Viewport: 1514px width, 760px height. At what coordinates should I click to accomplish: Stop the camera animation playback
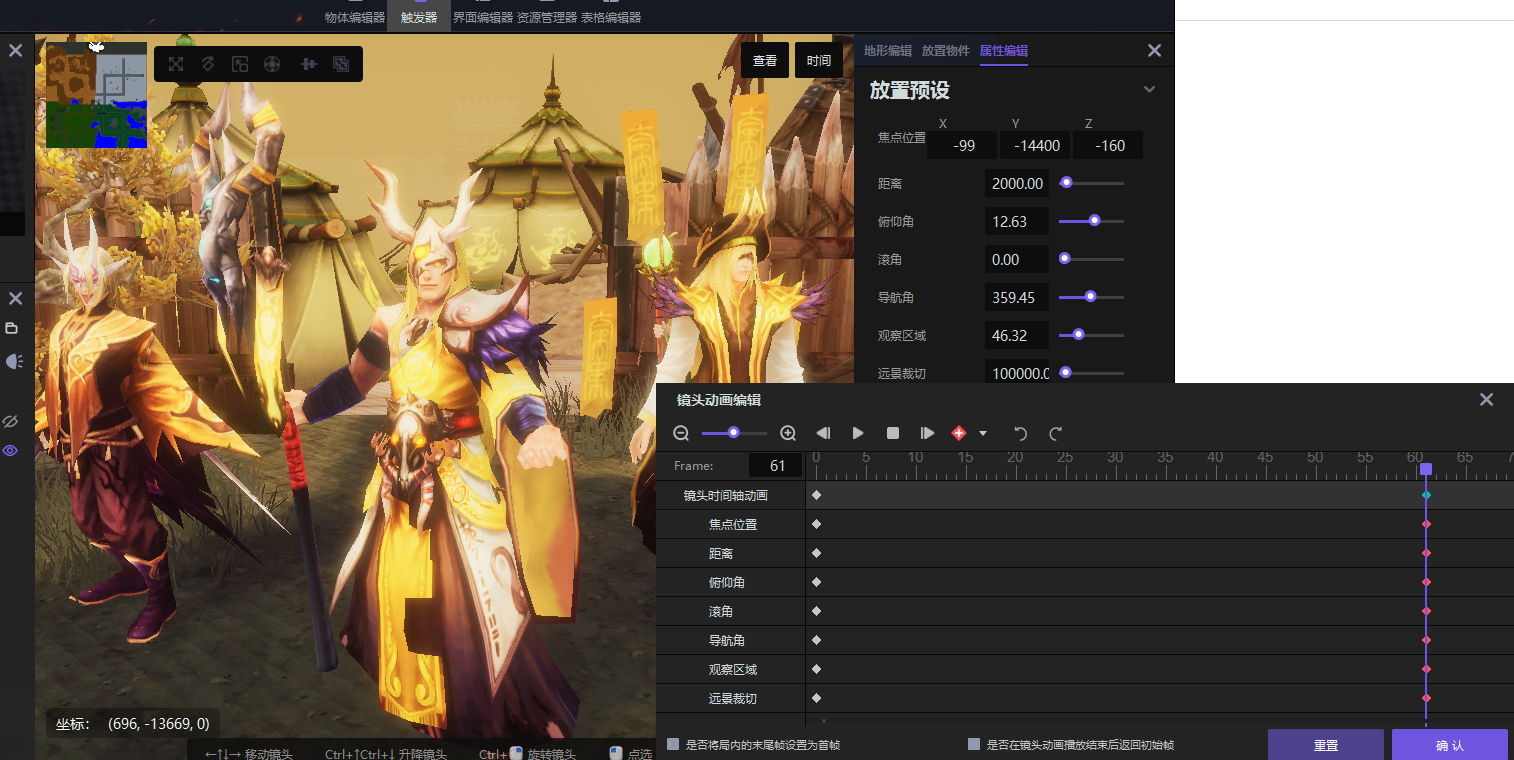[x=893, y=433]
